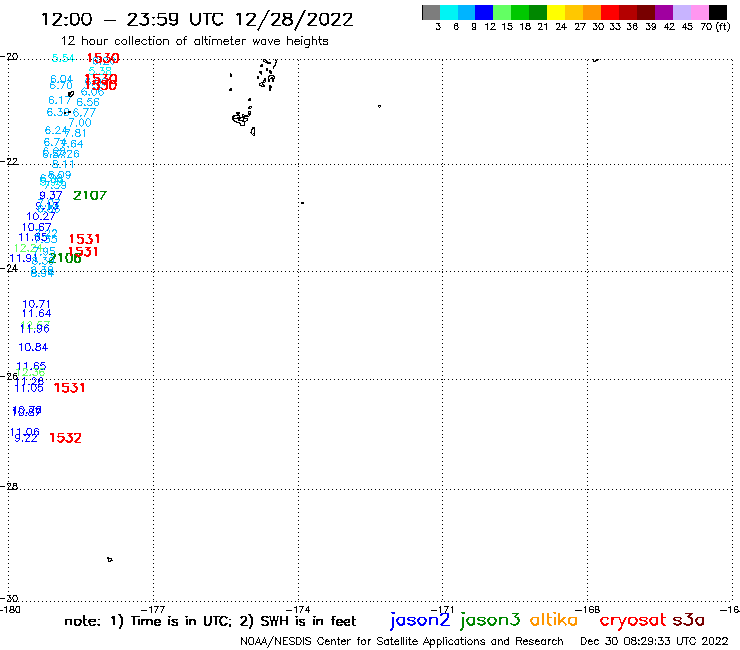
Task: Click the orange 'altika' satellite label
Action: click(554, 620)
